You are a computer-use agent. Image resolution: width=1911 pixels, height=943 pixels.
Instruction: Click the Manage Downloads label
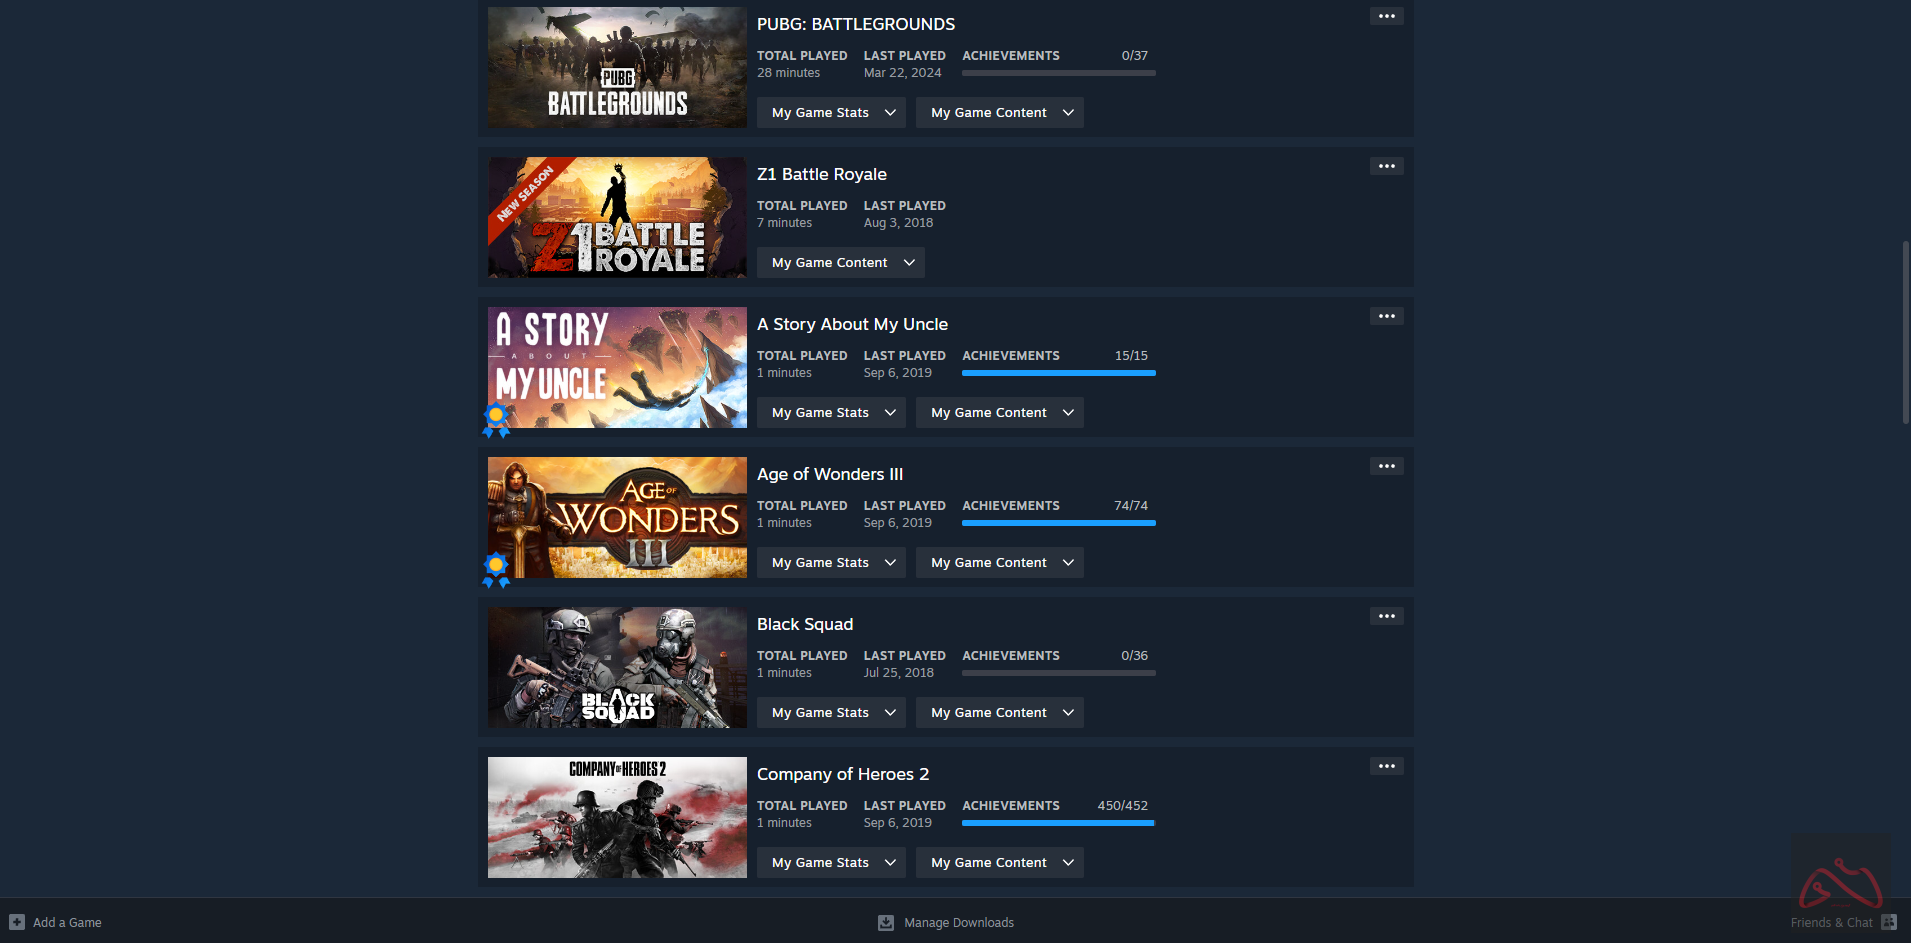coord(959,922)
